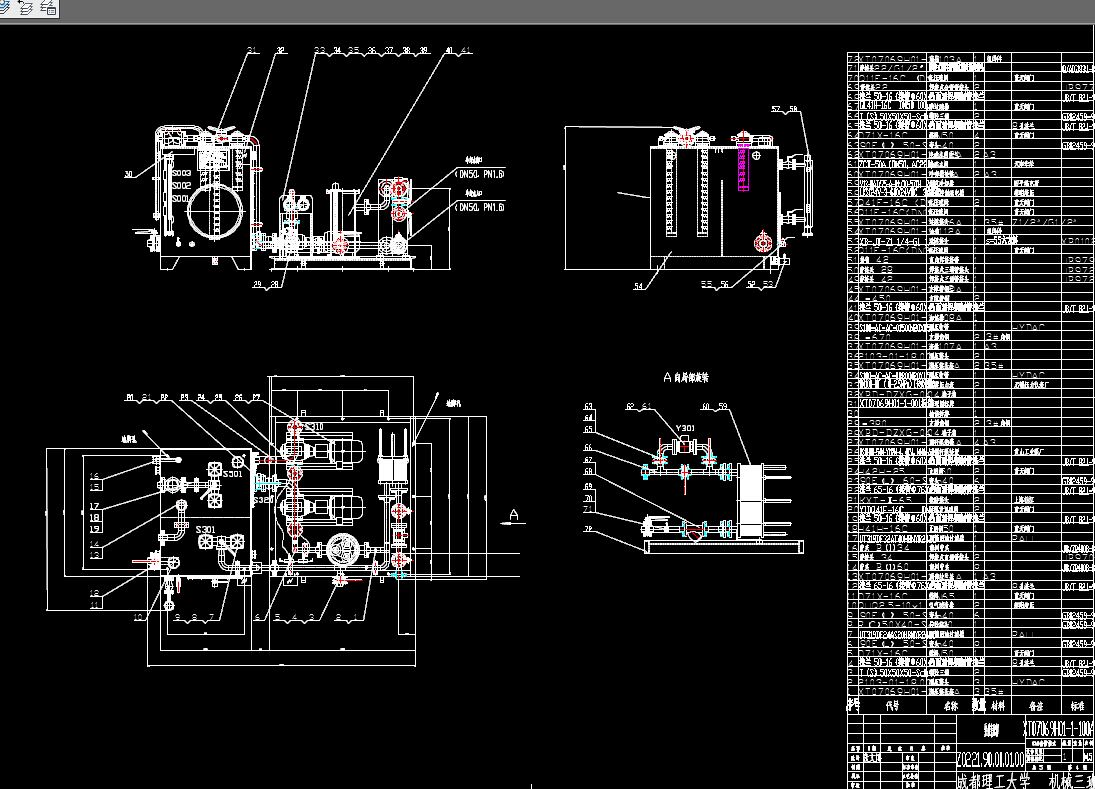Select callout number 32 above the tank
The image size is (1095, 789).
(280, 50)
